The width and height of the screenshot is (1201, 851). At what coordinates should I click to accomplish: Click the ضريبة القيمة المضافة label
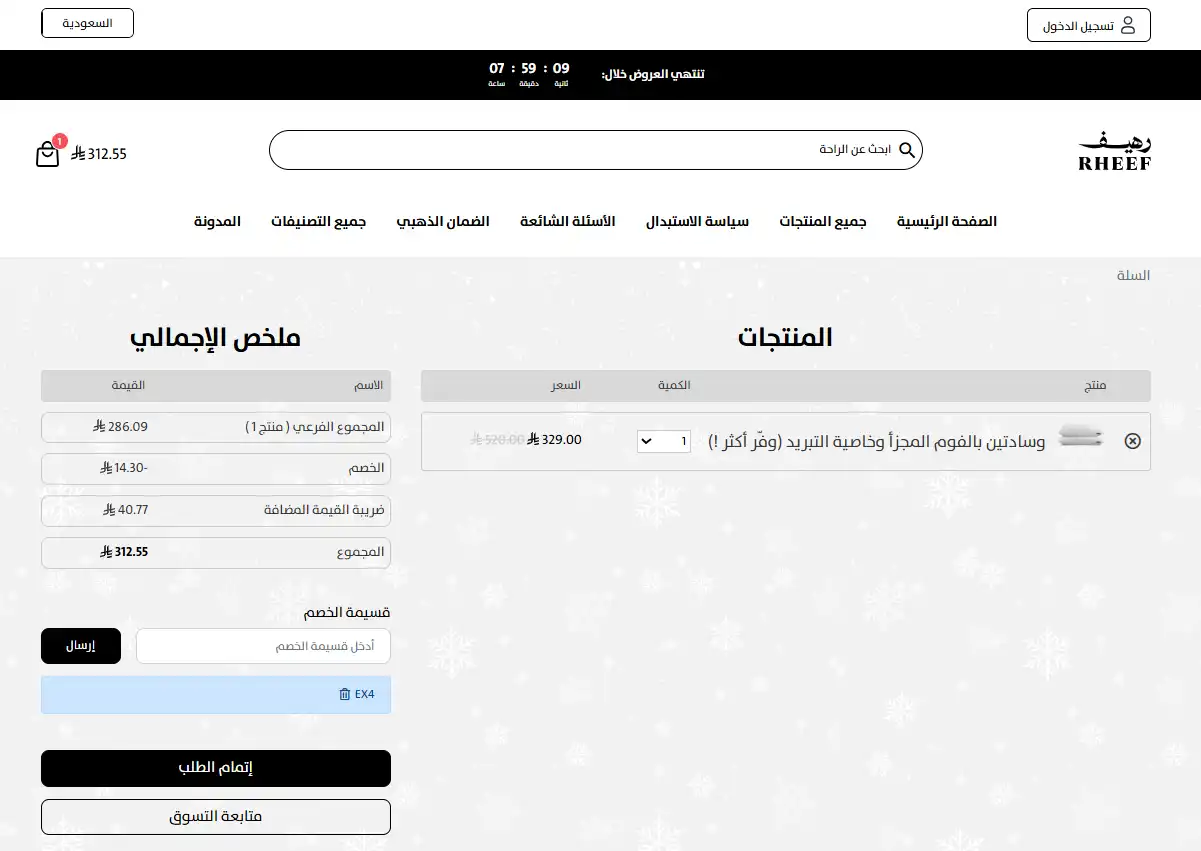pos(324,510)
